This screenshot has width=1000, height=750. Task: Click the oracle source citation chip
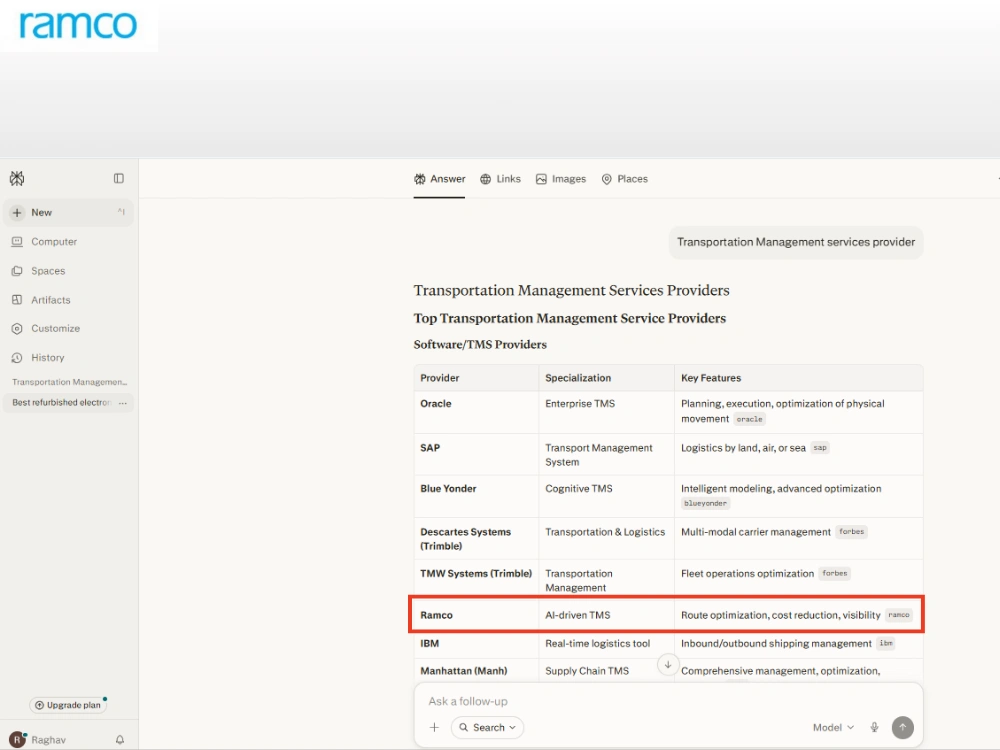pos(749,420)
